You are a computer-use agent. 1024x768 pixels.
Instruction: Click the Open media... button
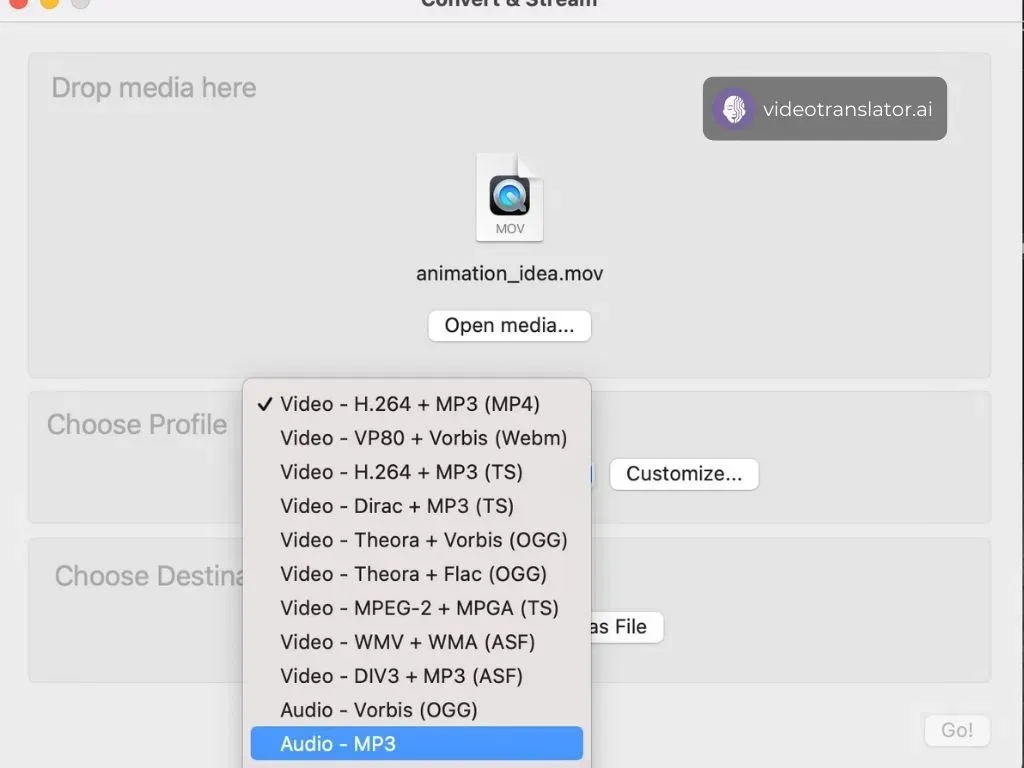pos(509,325)
